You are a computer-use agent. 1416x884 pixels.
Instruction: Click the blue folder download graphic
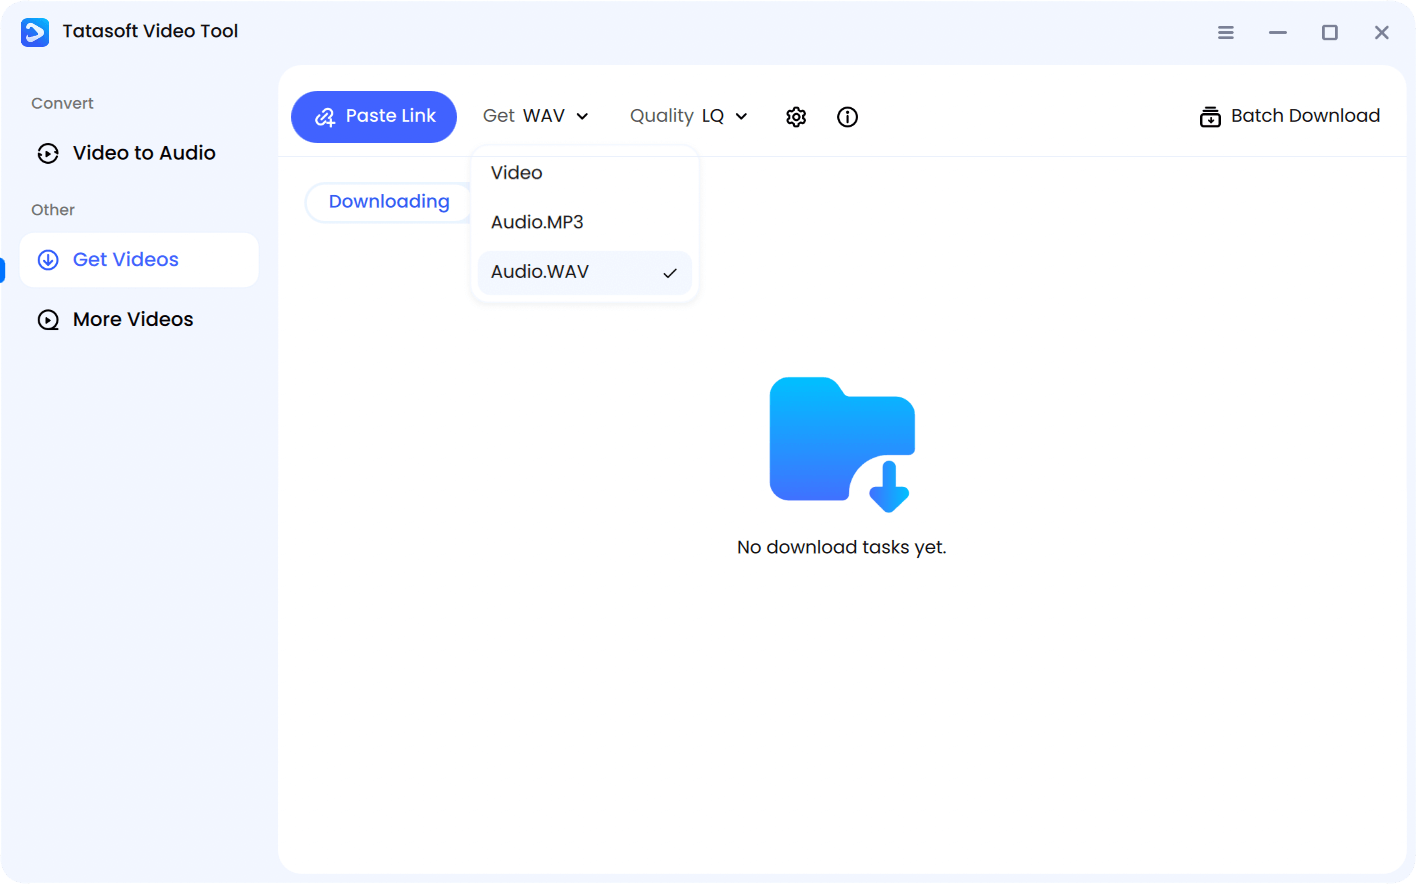click(842, 440)
